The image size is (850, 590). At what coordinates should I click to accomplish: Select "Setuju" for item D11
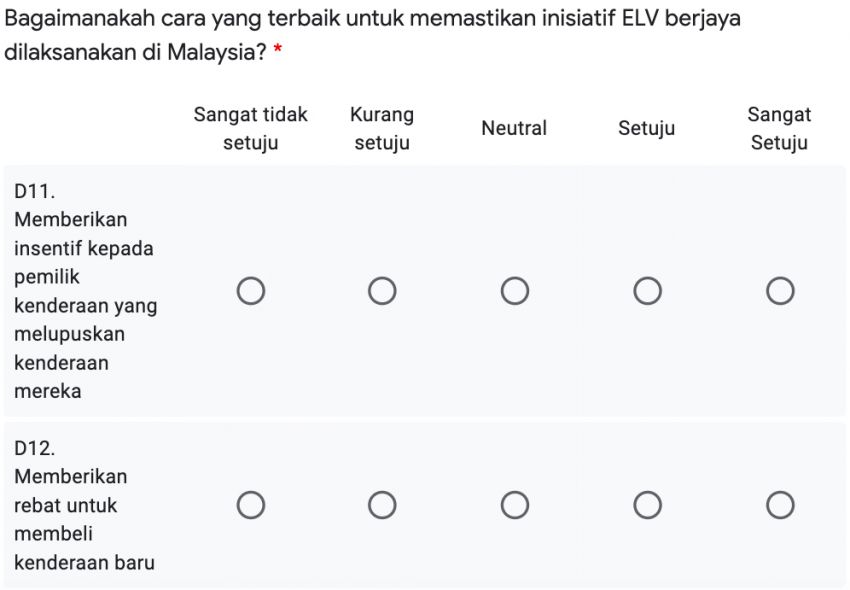click(647, 291)
